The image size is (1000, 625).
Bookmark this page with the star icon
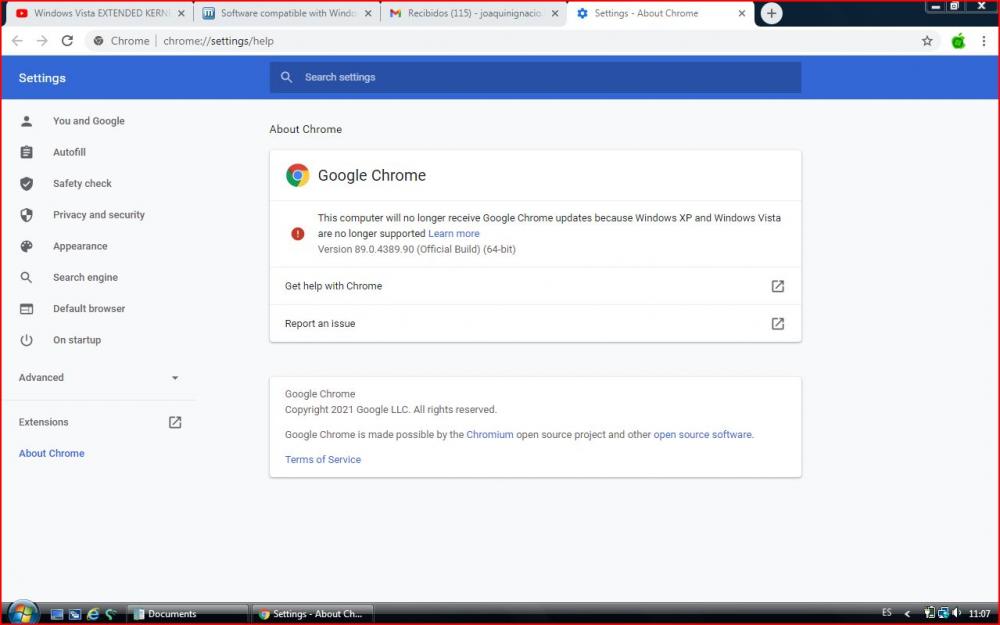point(927,41)
